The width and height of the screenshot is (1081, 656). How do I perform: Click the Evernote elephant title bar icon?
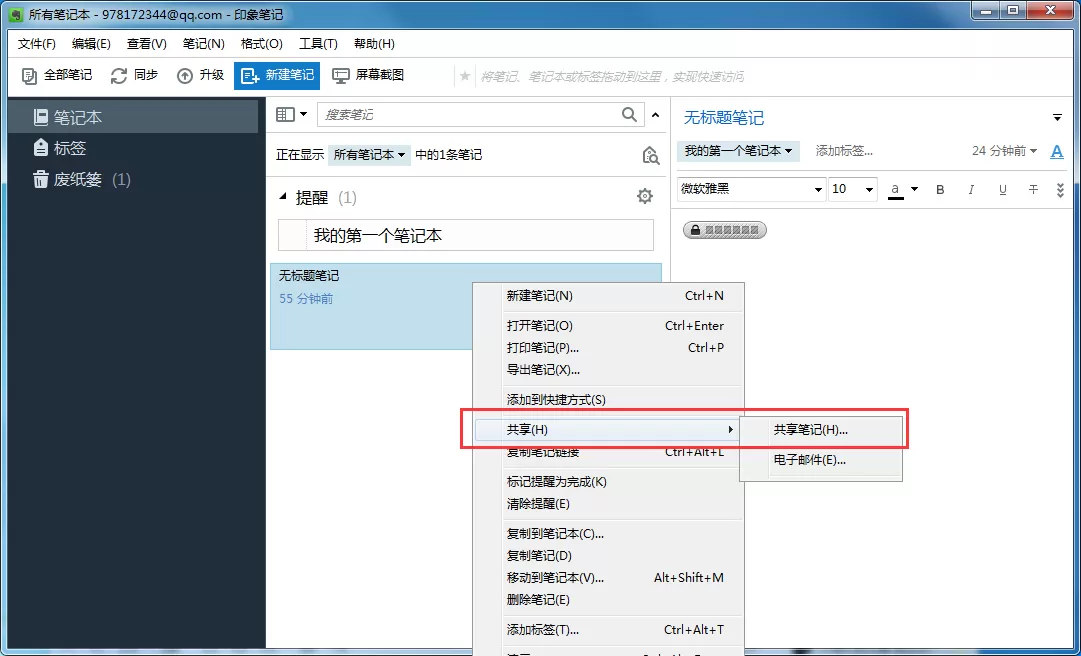(x=17, y=14)
